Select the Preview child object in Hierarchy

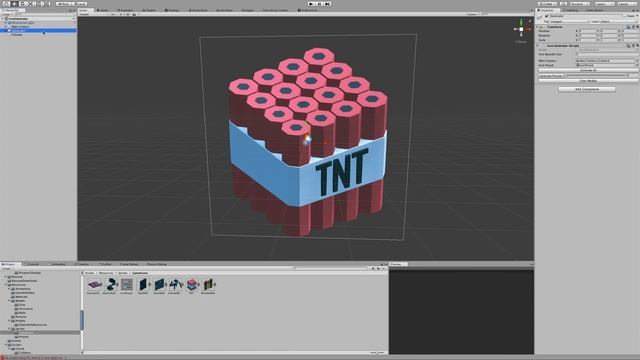17,35
